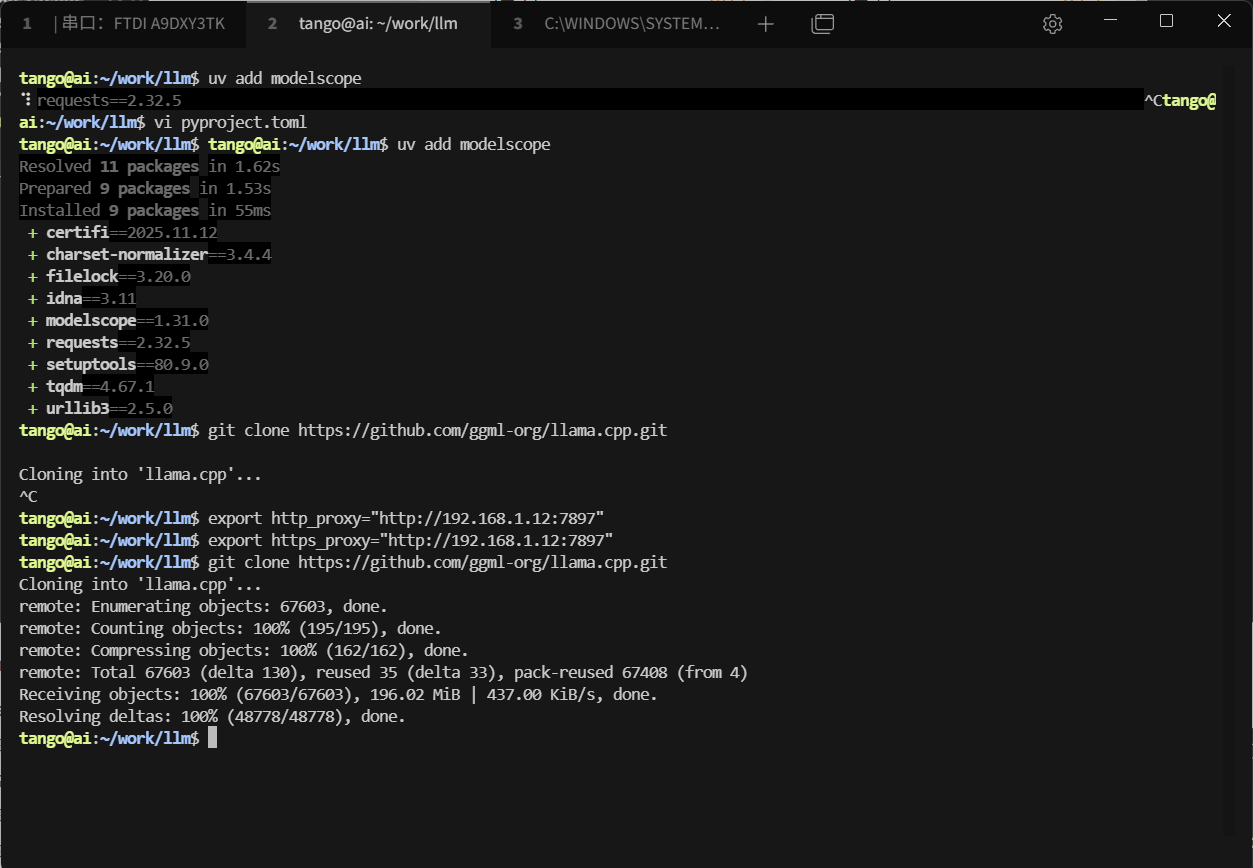Open terminal settings via gear icon
Screen dimensions: 1253x868
click(x=1052, y=24)
